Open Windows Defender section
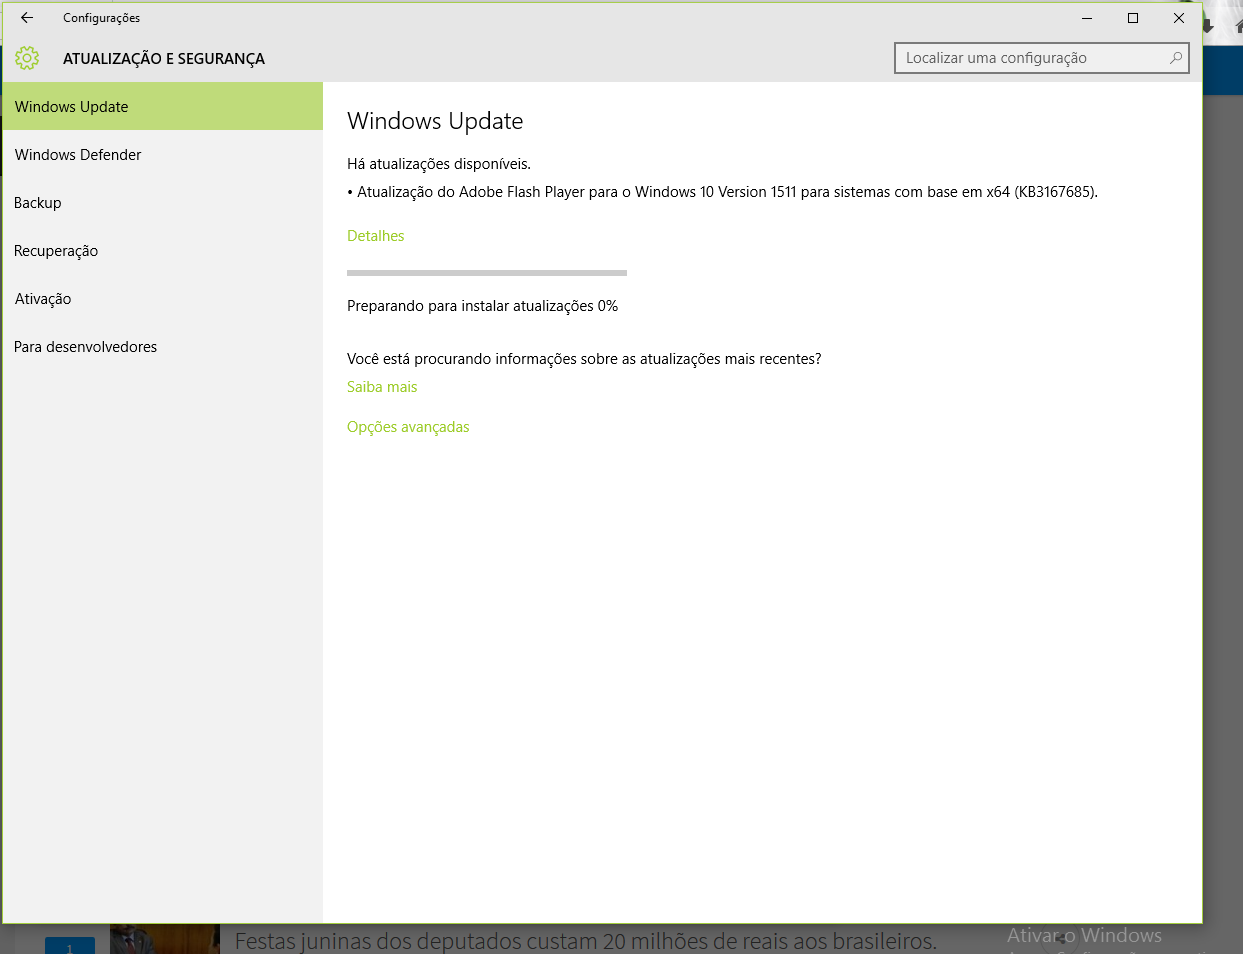This screenshot has width=1243, height=954. coord(163,154)
